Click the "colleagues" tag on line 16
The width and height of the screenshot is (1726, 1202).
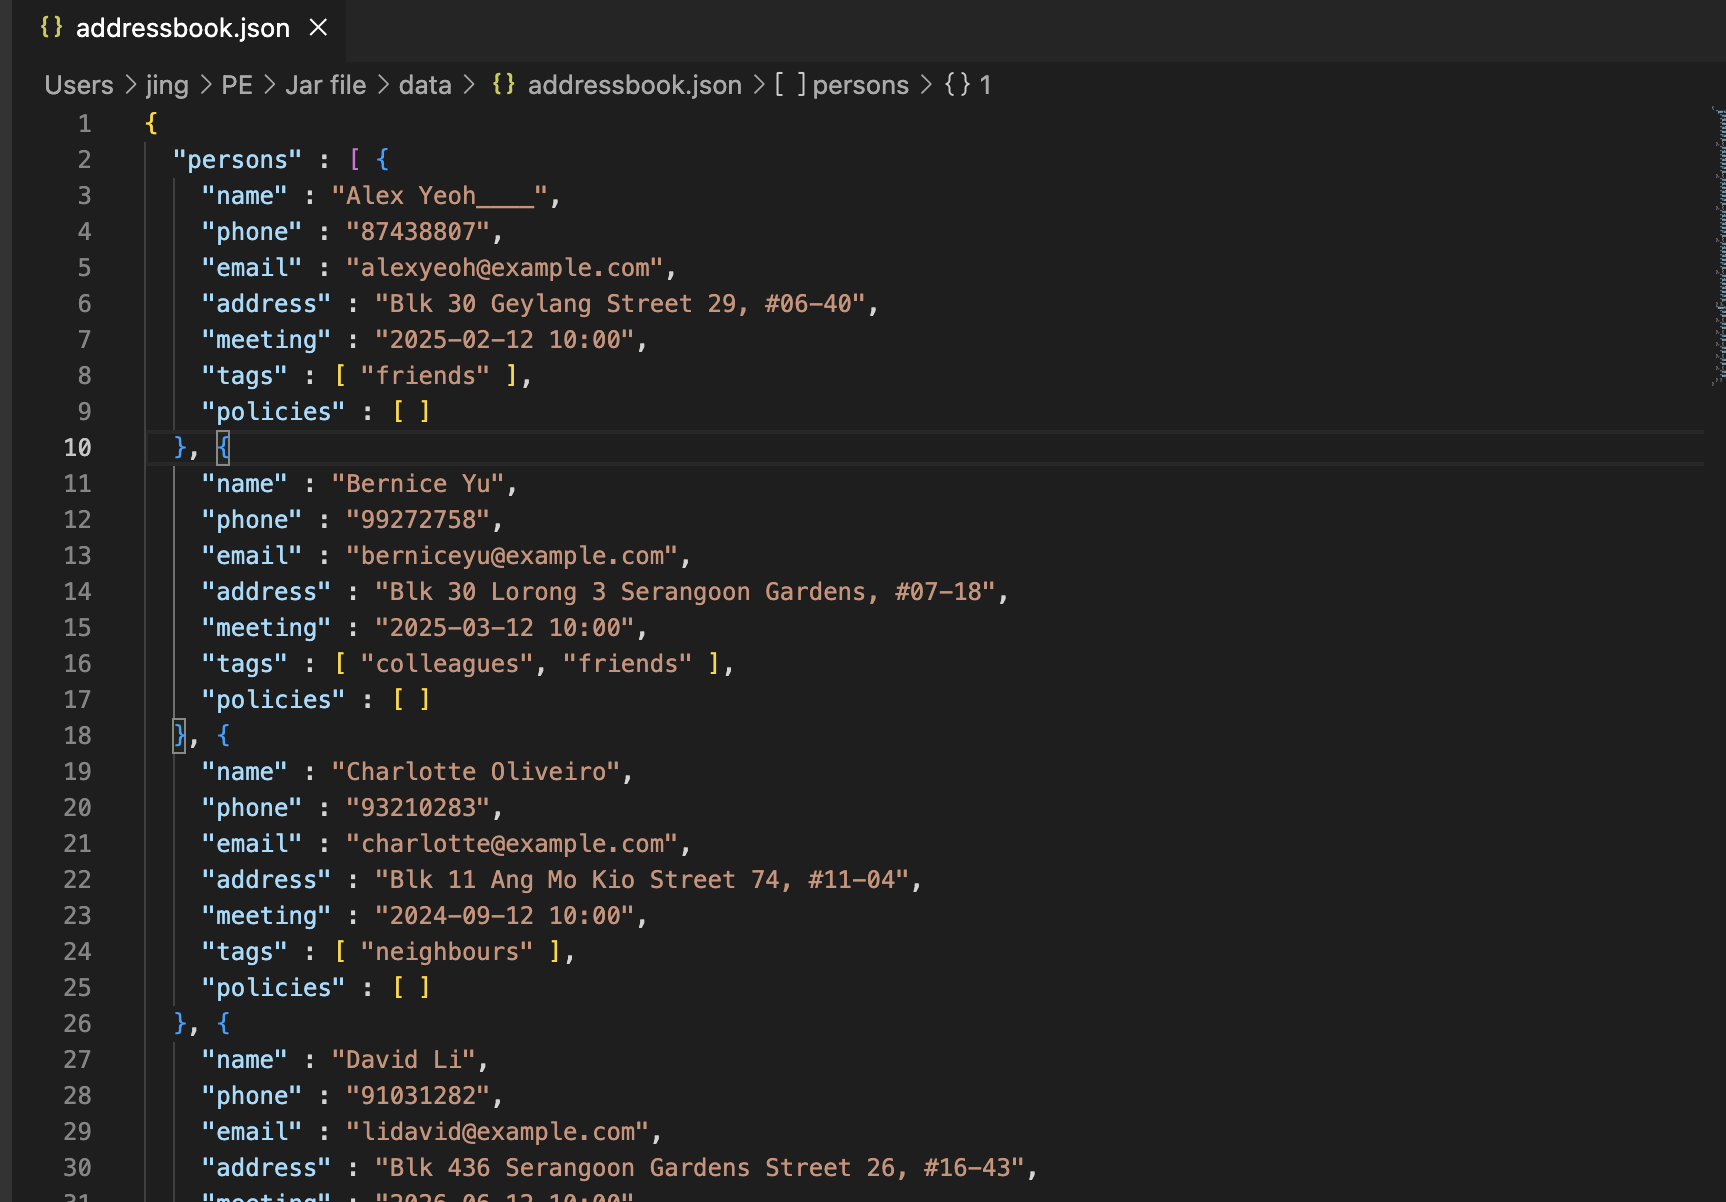coord(447,664)
